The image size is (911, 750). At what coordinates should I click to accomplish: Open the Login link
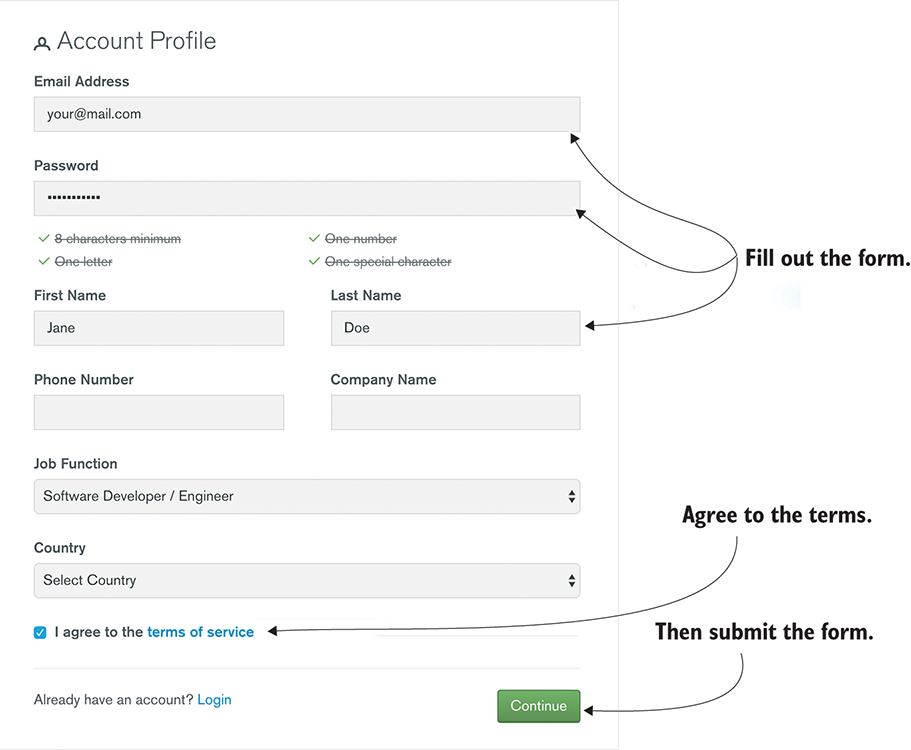(214, 700)
